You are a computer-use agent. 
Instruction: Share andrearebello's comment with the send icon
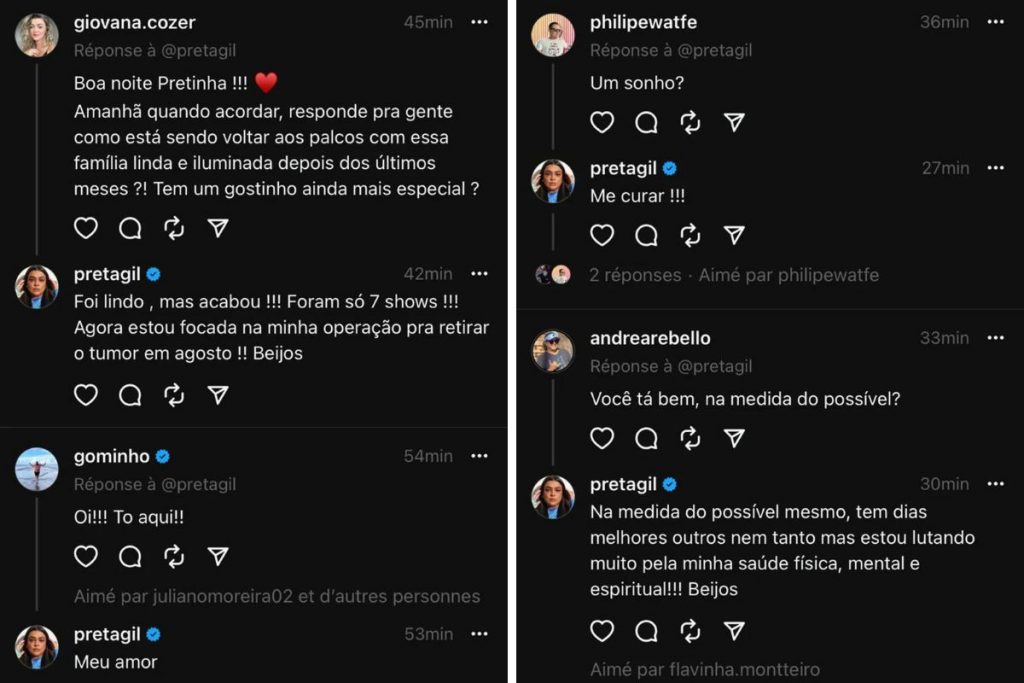click(x=735, y=437)
